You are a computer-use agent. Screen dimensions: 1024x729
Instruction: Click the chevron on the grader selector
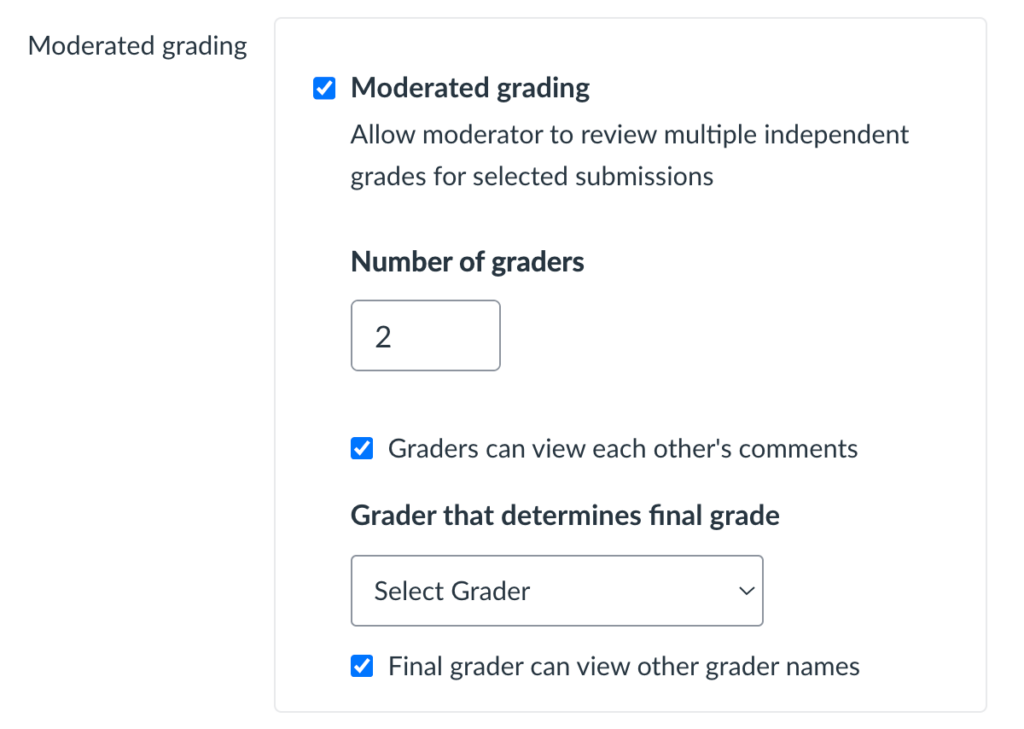(x=746, y=591)
